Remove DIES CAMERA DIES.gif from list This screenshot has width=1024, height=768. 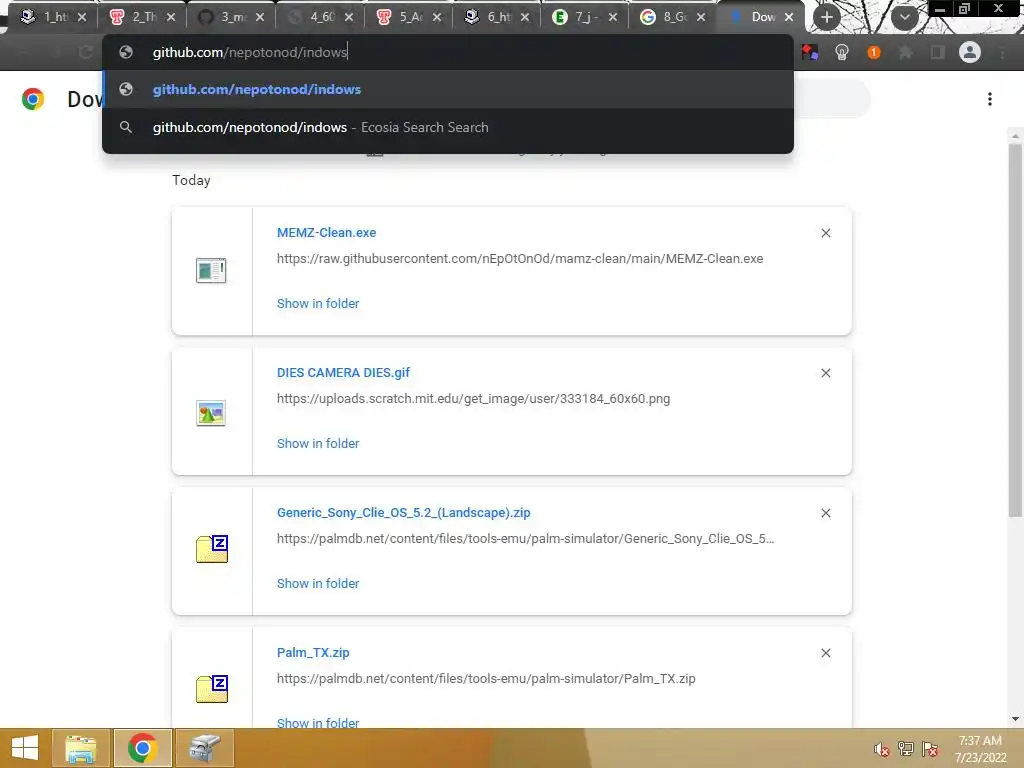[825, 373]
